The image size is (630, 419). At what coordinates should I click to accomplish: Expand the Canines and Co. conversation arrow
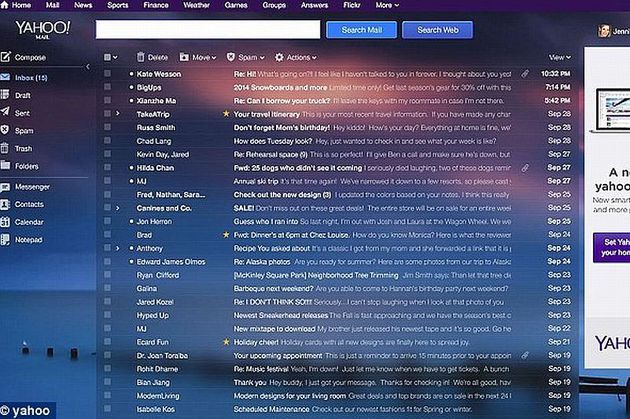pyautogui.click(x=117, y=208)
